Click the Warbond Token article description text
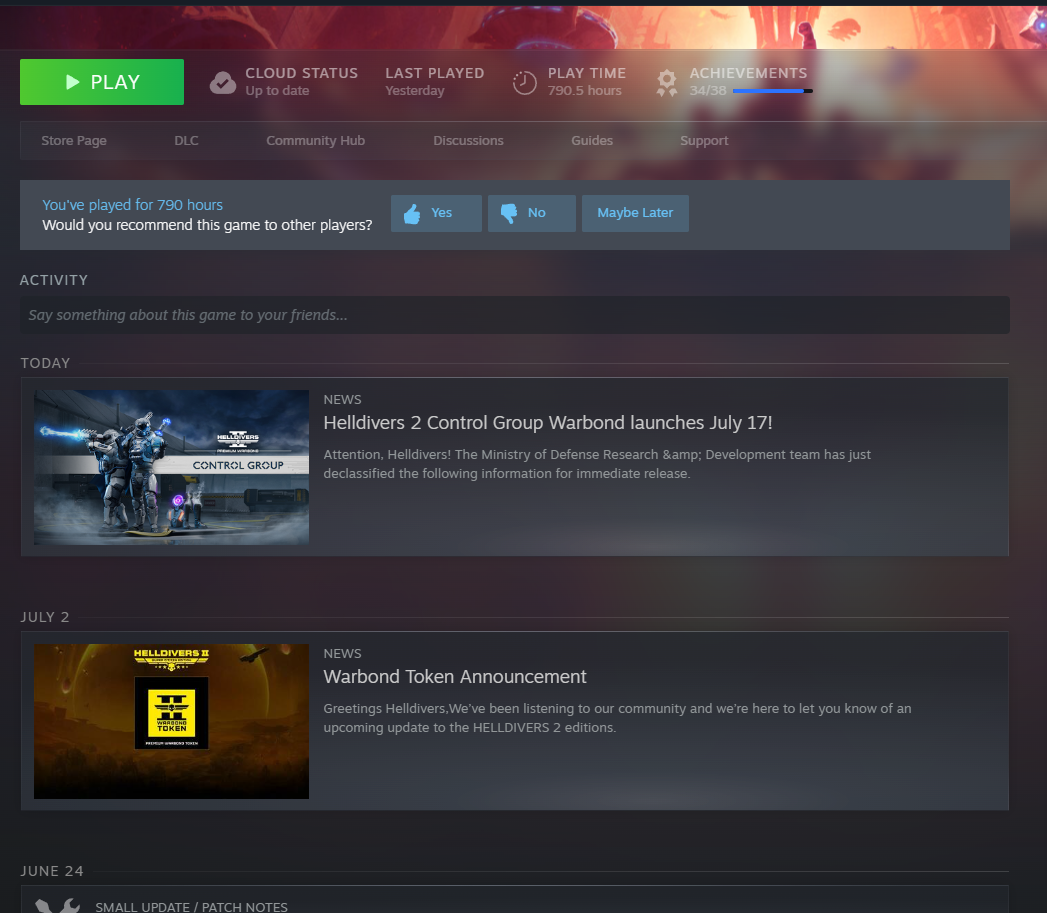The image size is (1047, 913). [617, 718]
